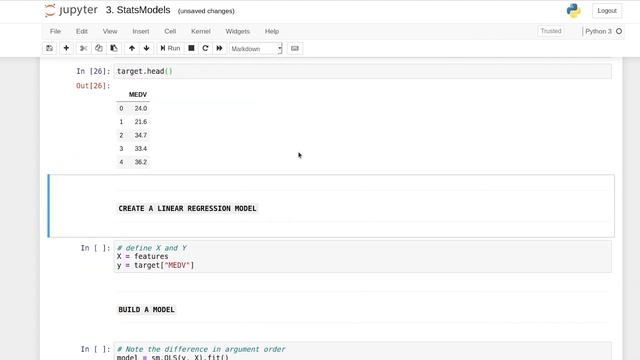Click the In [26] input prompt
640x360 pixels.
pos(93,71)
